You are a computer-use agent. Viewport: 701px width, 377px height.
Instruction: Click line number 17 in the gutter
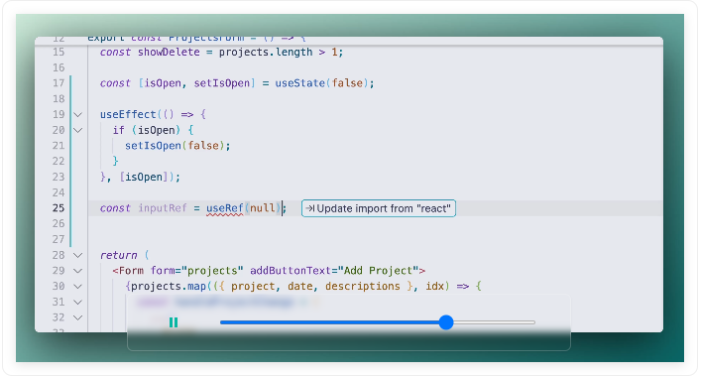click(x=59, y=83)
